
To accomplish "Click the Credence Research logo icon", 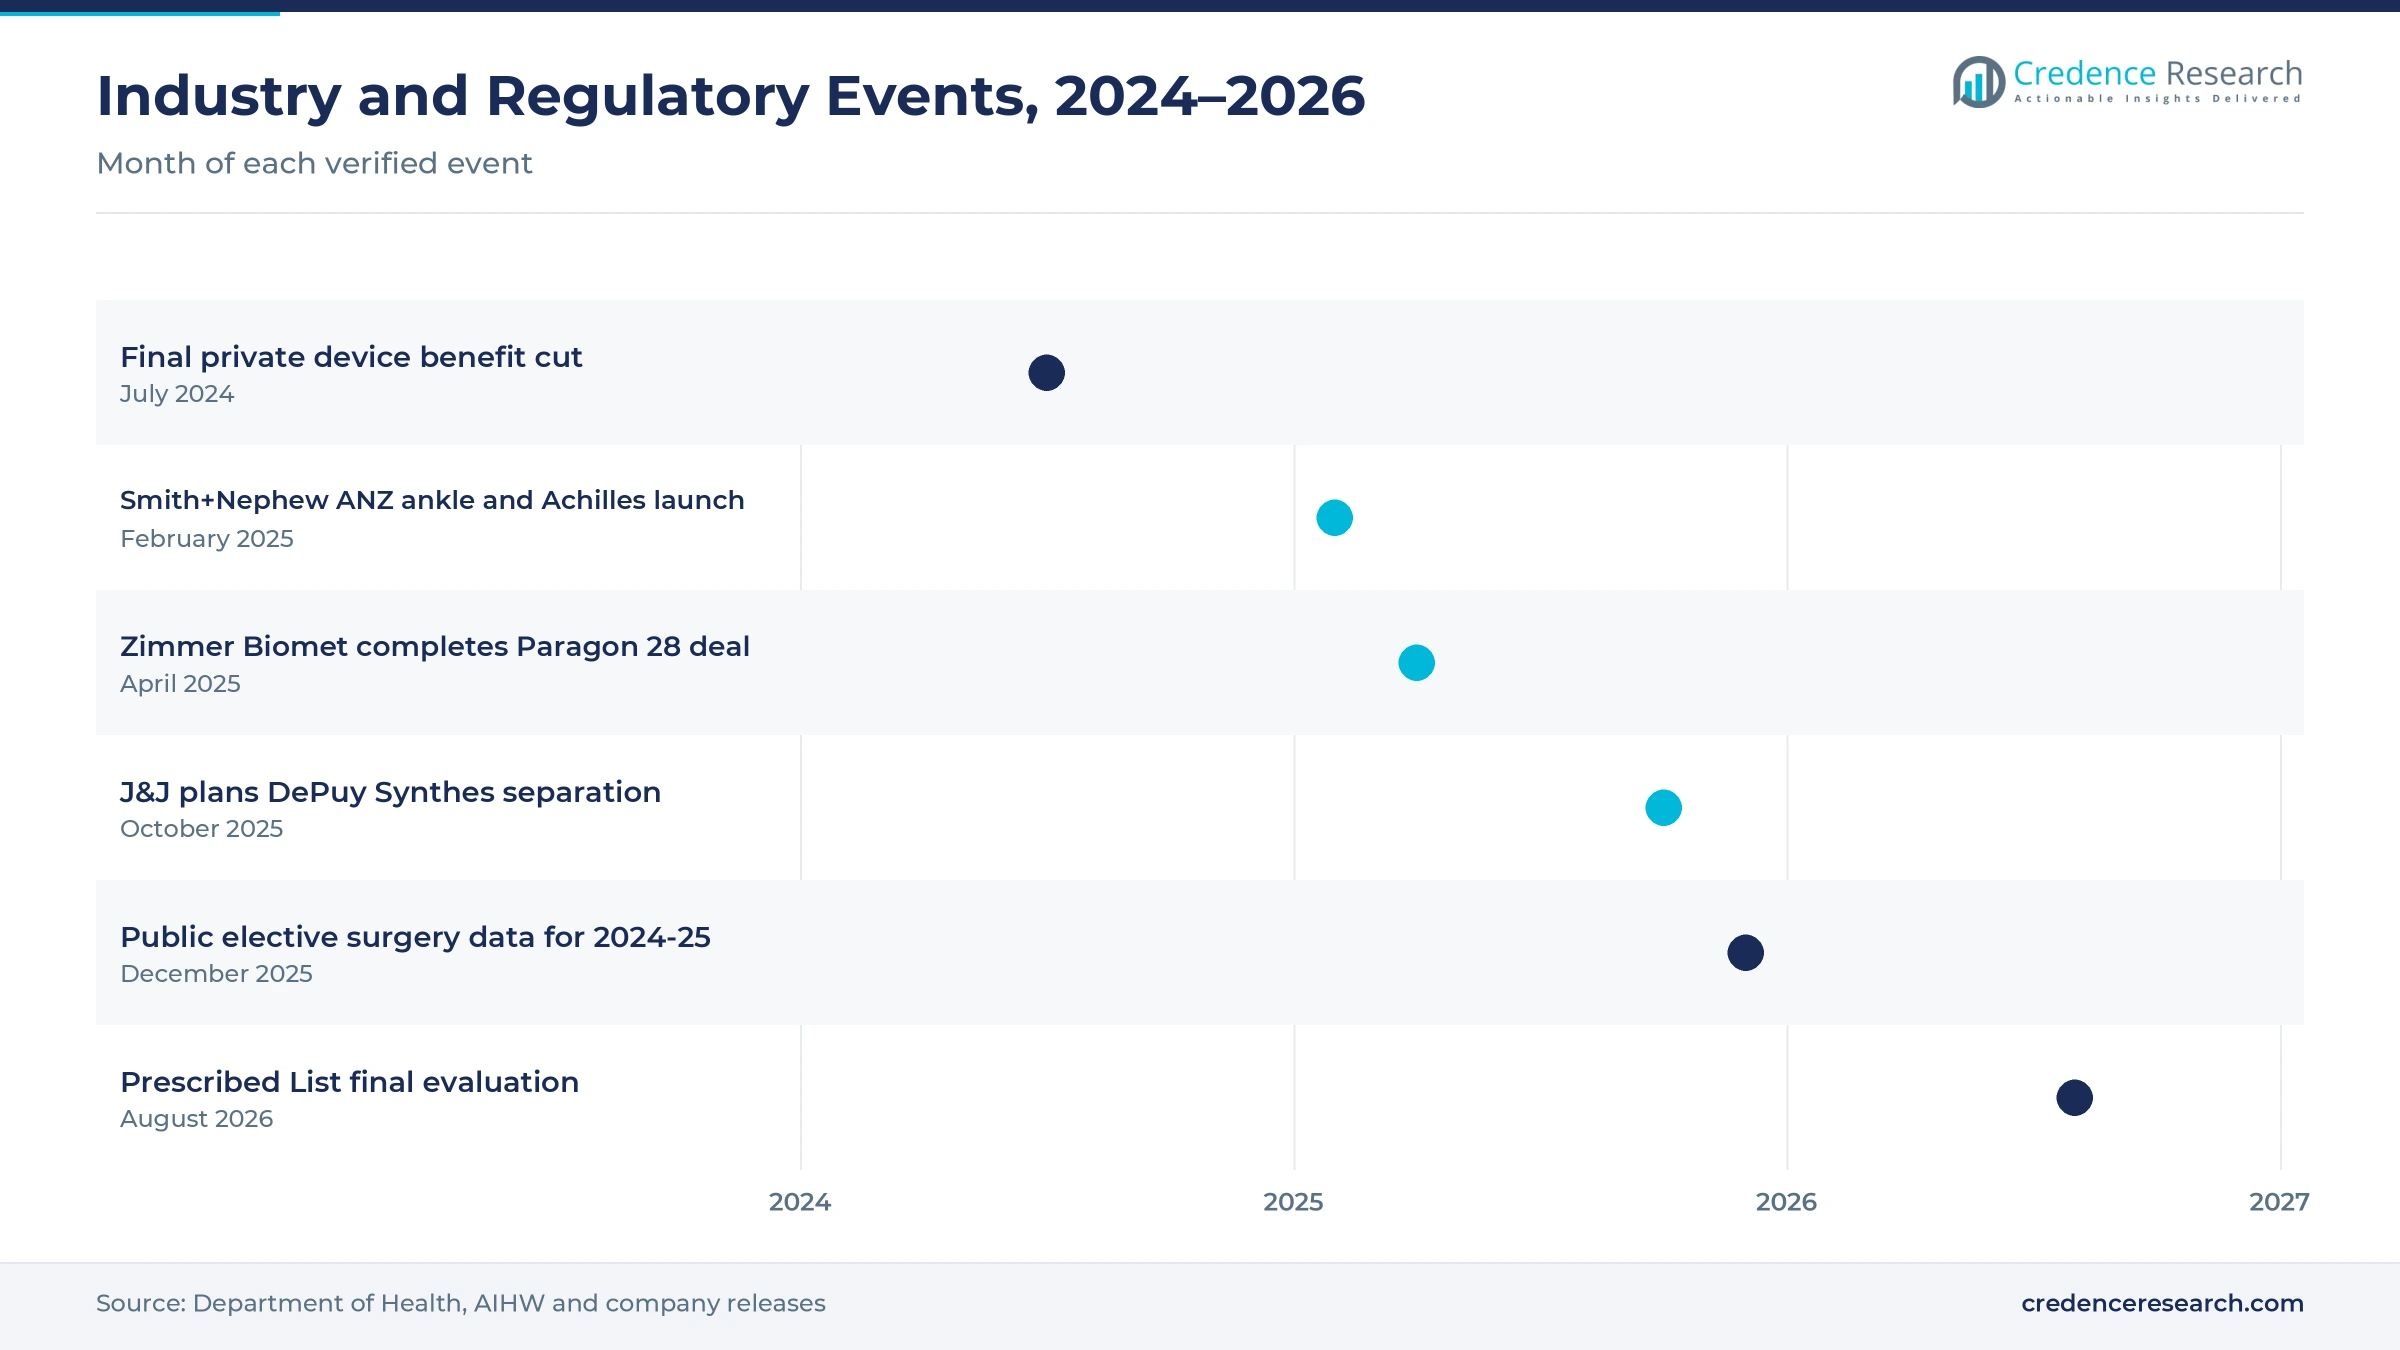I will pyautogui.click(x=1978, y=82).
